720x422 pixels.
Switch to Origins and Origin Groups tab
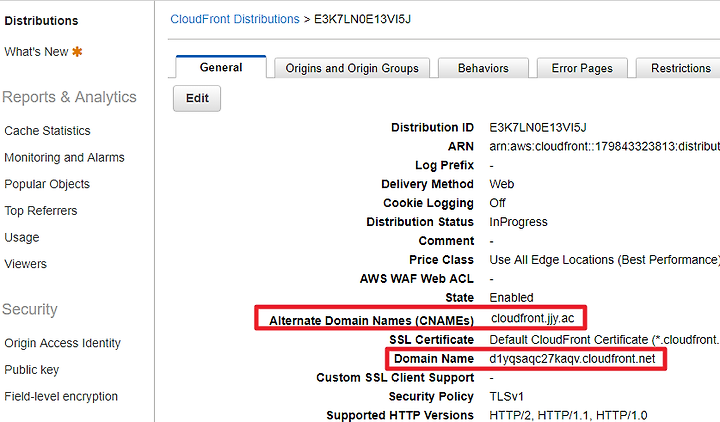(352, 68)
